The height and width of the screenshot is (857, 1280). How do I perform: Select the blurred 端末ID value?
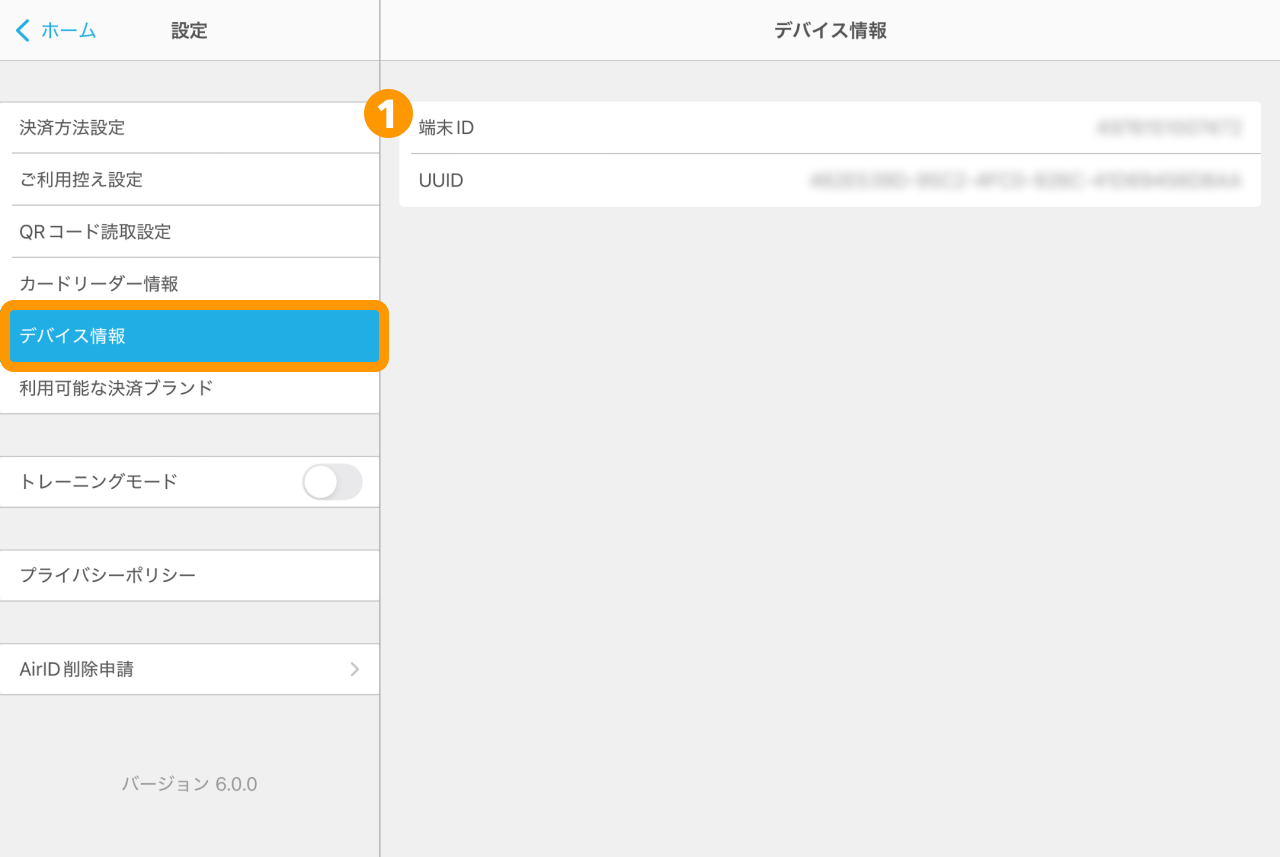pyautogui.click(x=1168, y=128)
